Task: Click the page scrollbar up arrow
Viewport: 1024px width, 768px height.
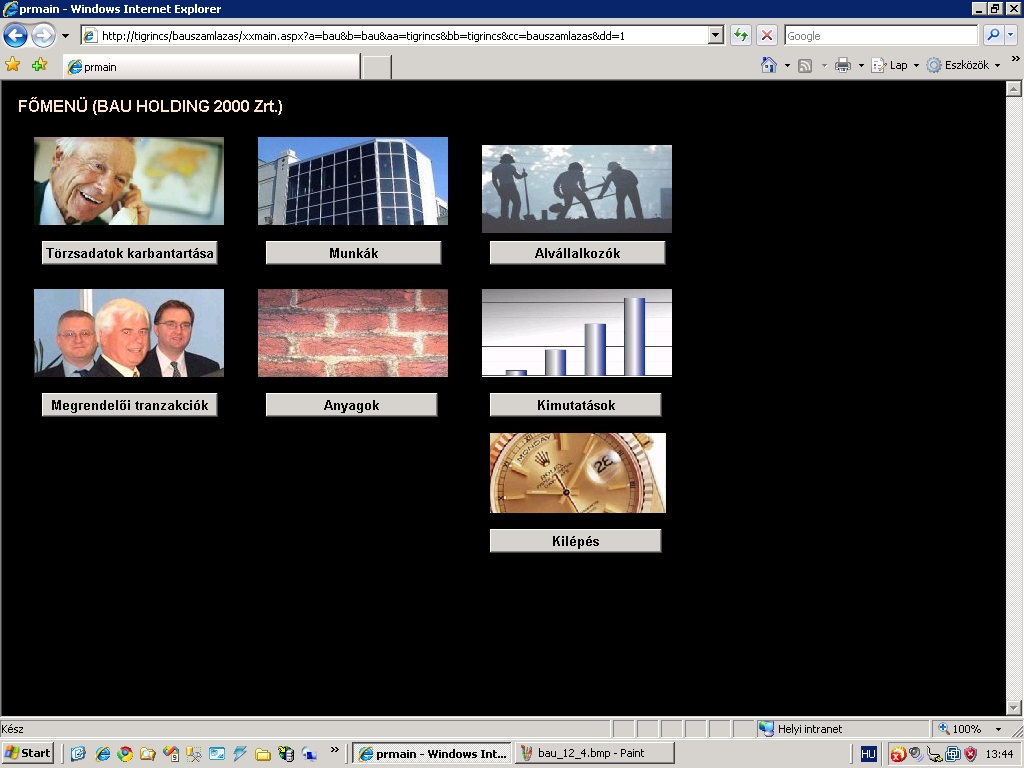Action: 1014,88
